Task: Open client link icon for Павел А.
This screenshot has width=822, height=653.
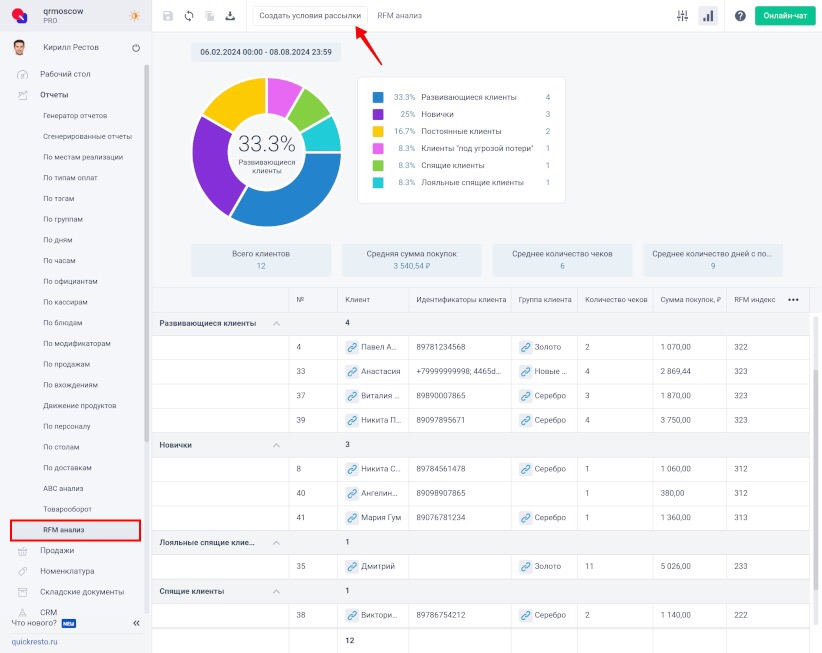Action: [352, 347]
